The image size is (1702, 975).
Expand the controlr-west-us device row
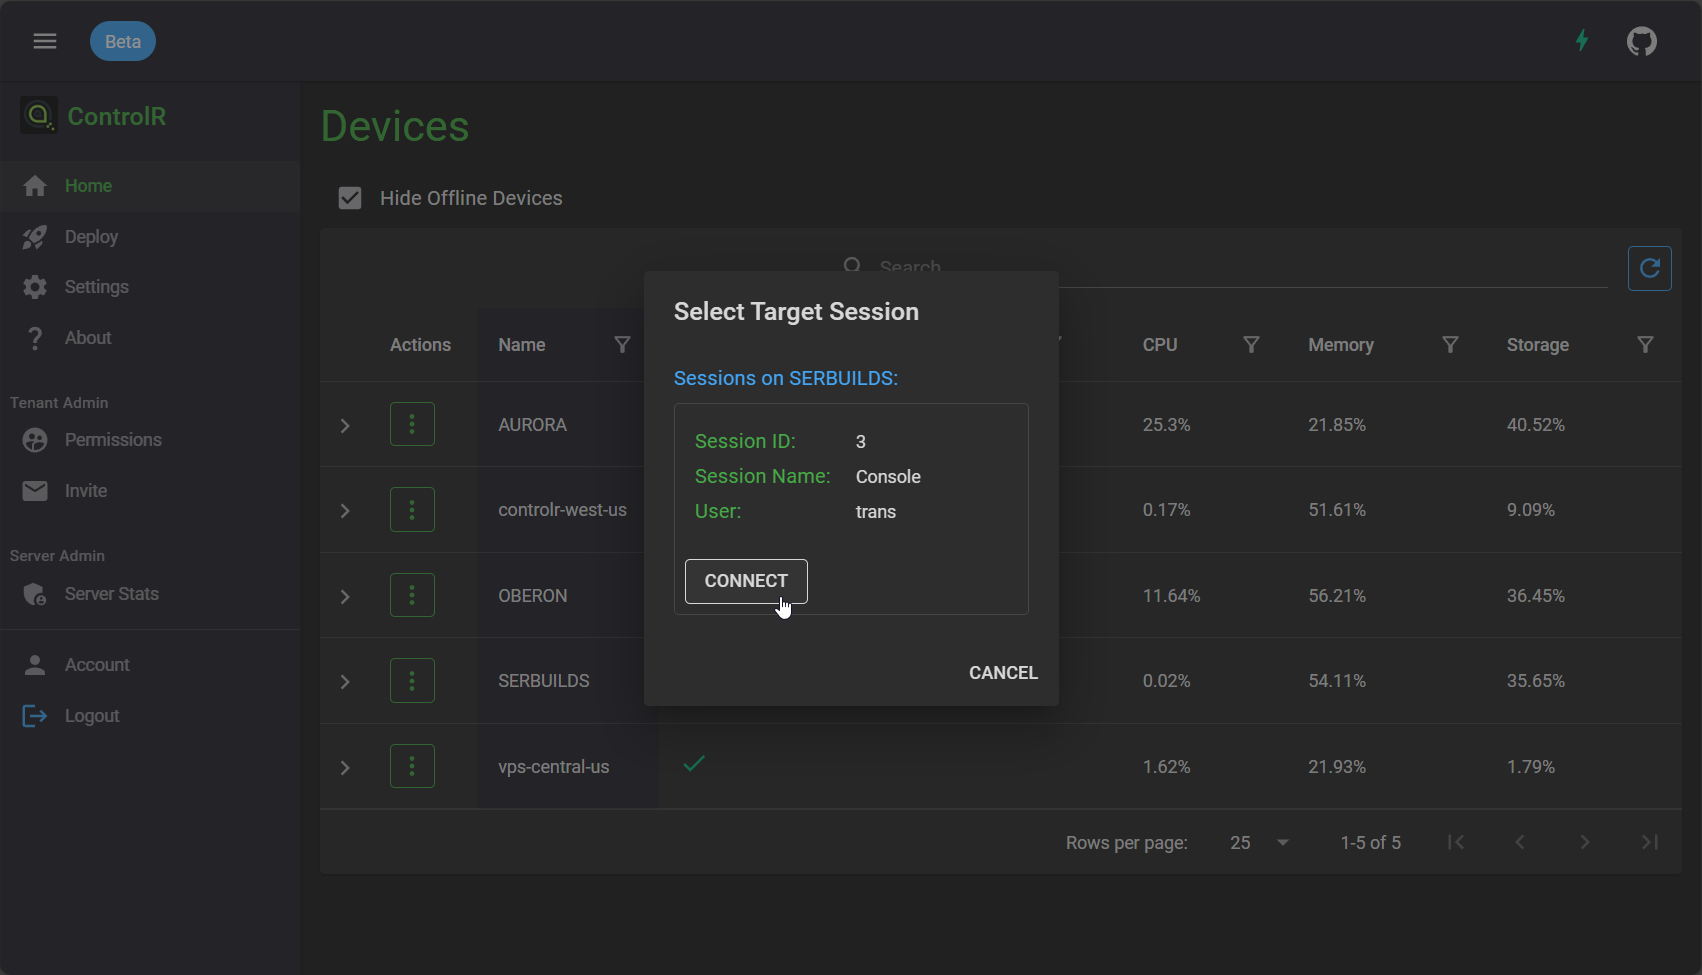click(345, 510)
